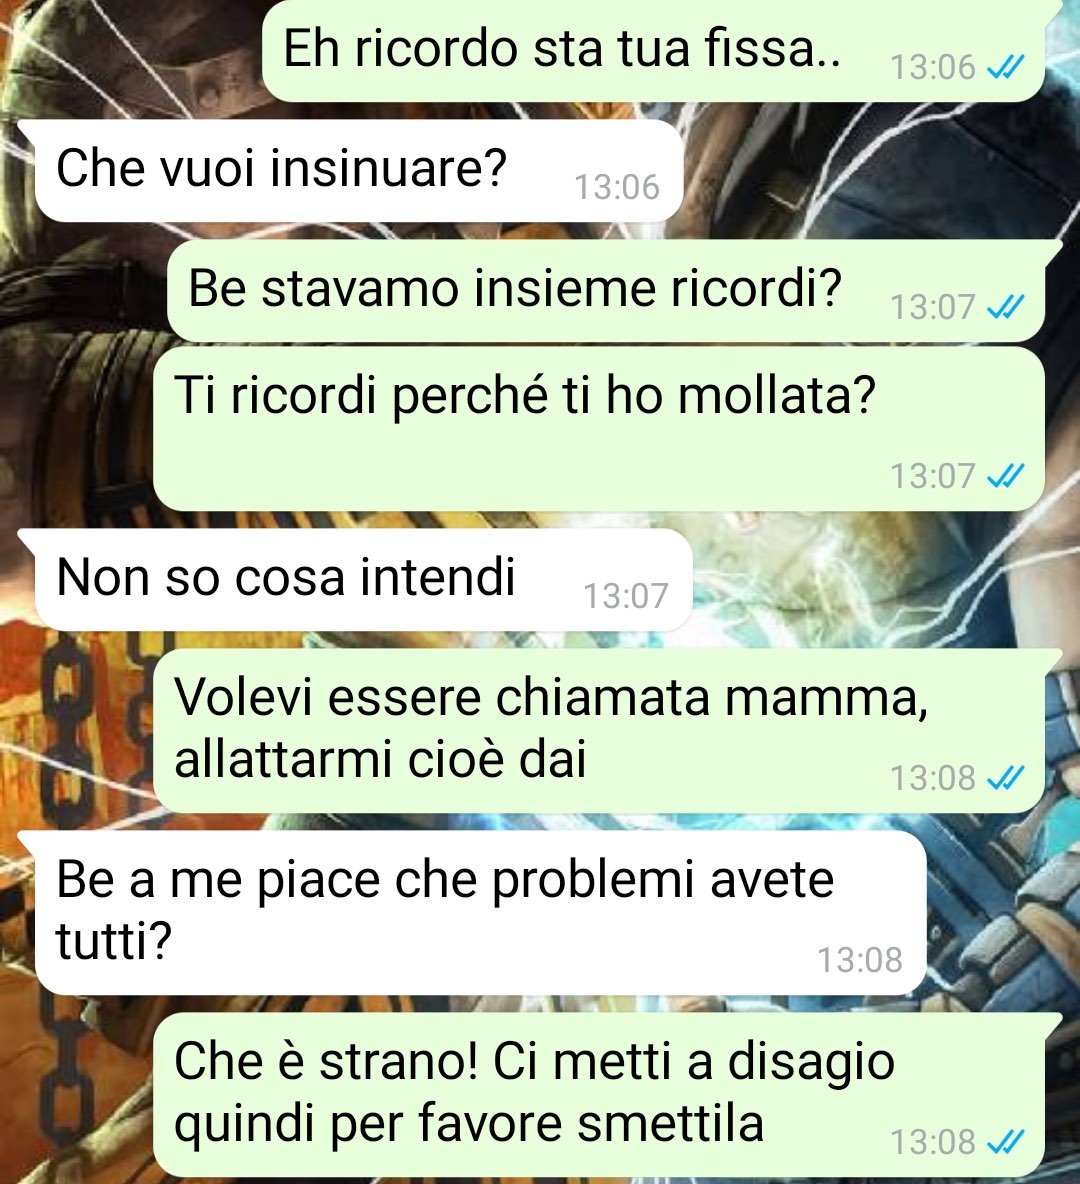Click the read-receipt ticks on 'Eh ricordo' message

click(1007, 67)
